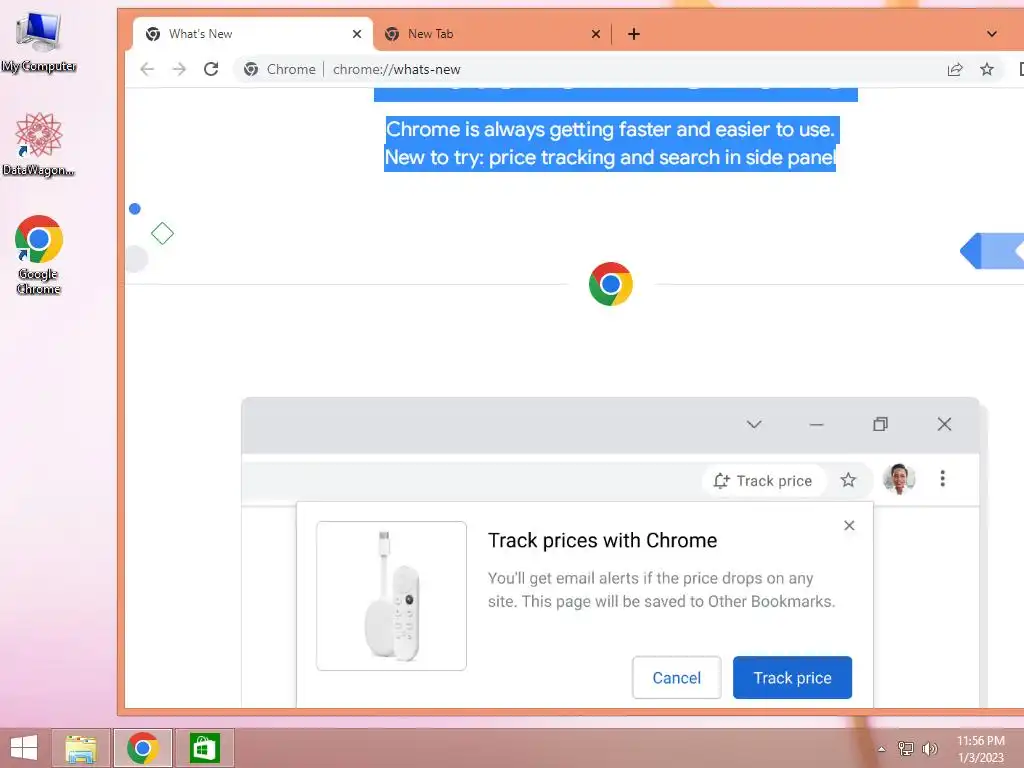Click the Cancel button in dialog
The width and height of the screenshot is (1024, 768).
[677, 678]
